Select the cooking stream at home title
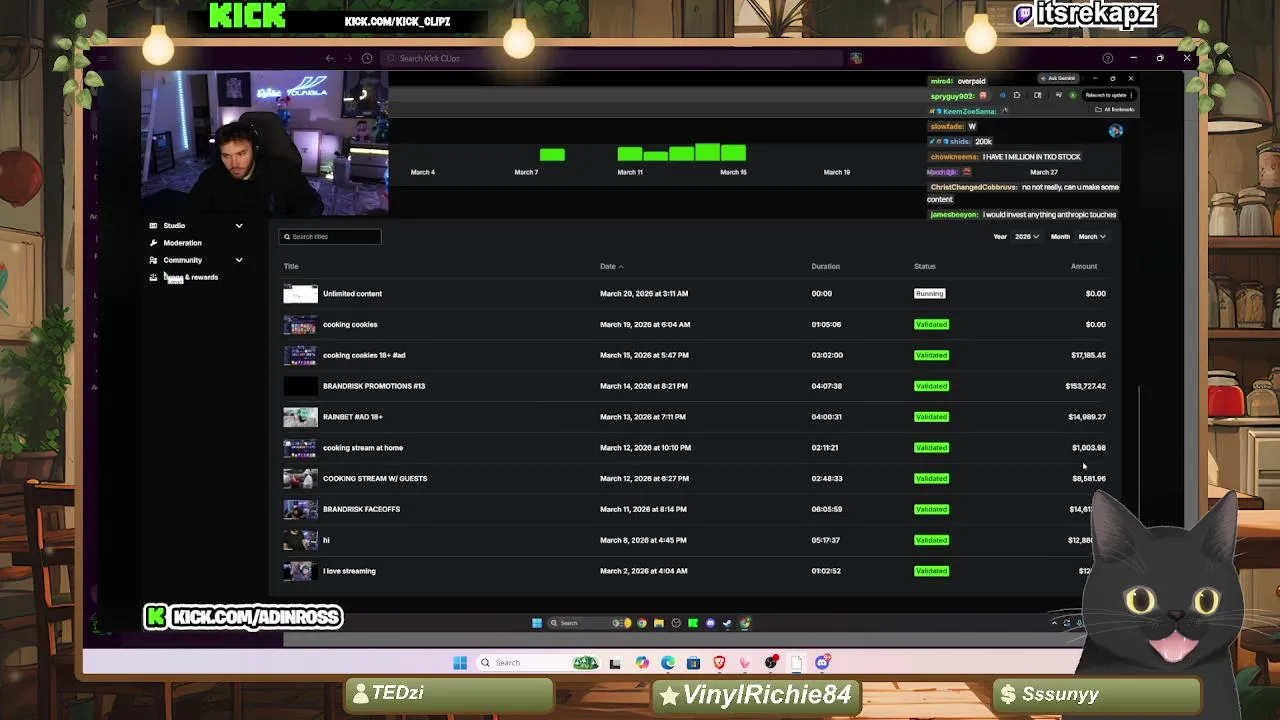This screenshot has width=1280, height=720. coord(363,448)
